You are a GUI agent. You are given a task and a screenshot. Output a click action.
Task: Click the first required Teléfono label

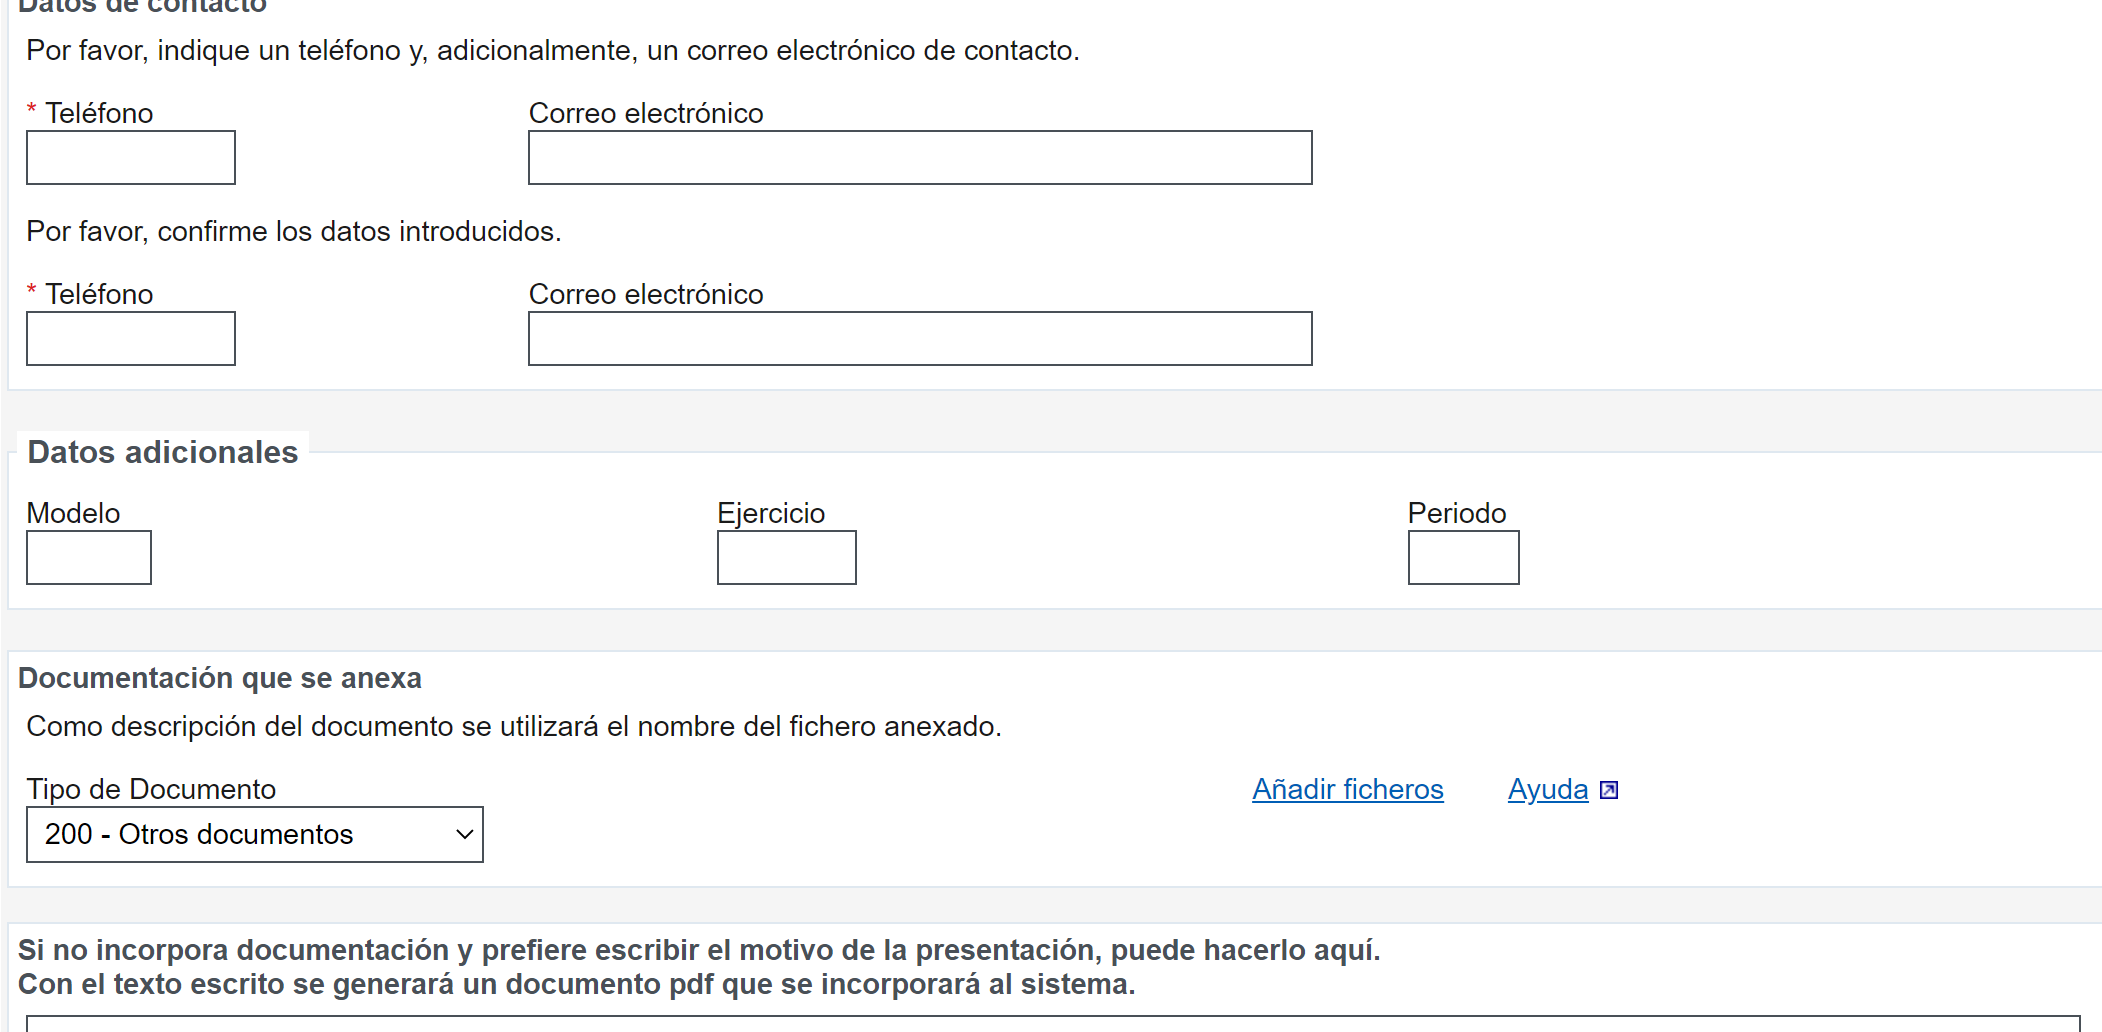[99, 113]
